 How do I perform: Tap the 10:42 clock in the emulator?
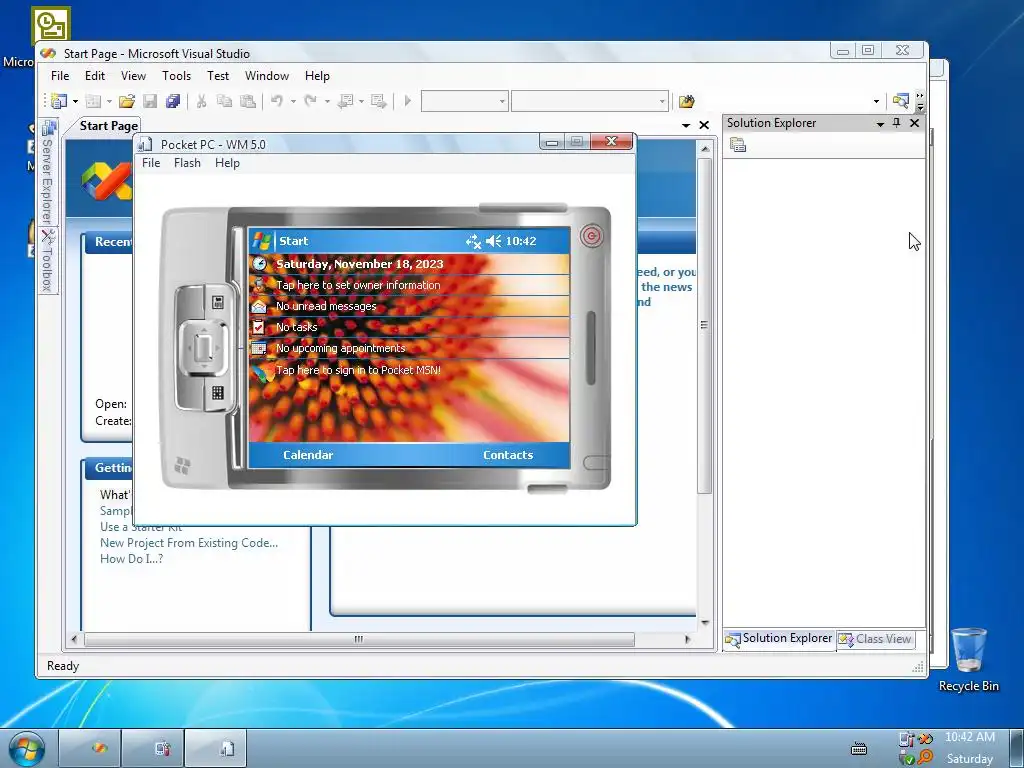pos(521,241)
